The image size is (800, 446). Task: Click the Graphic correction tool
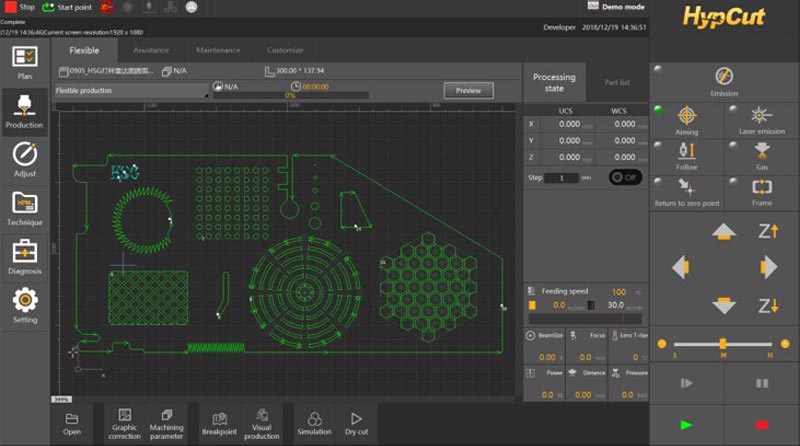[124, 421]
